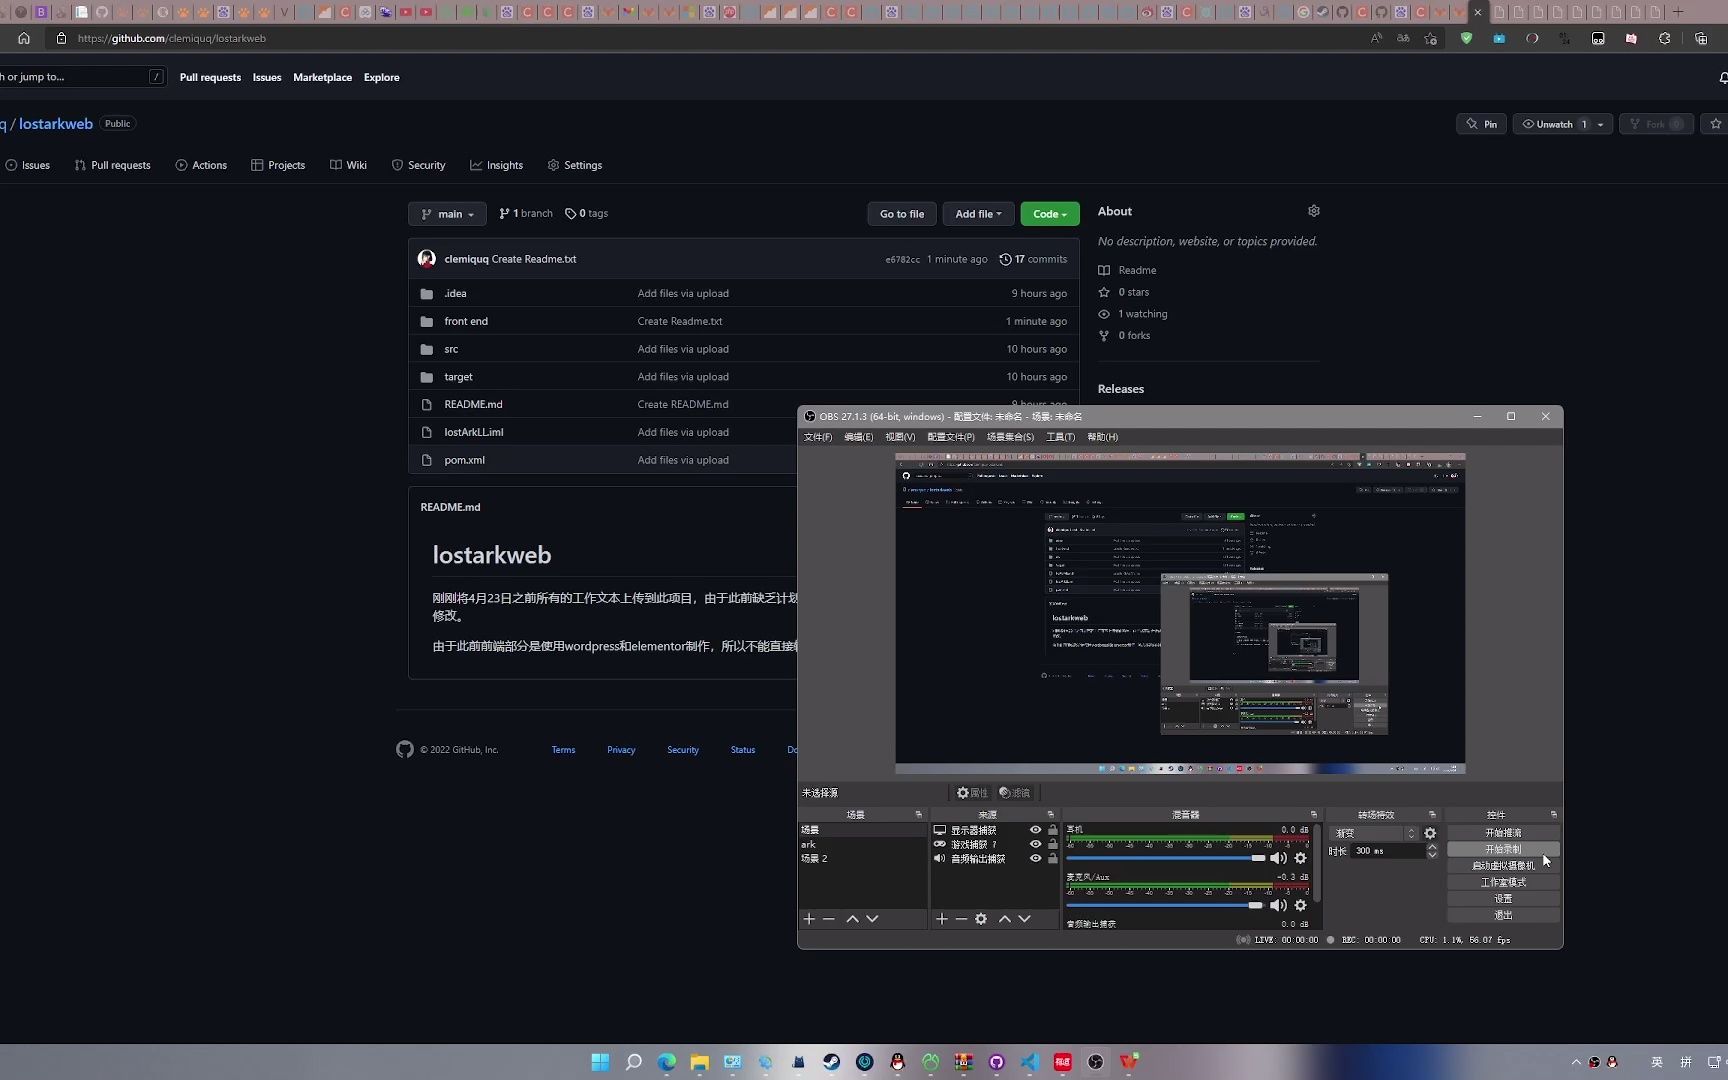Adjust the desktop audio volume slider in OBS
This screenshot has width=1728, height=1080.
(1166, 858)
